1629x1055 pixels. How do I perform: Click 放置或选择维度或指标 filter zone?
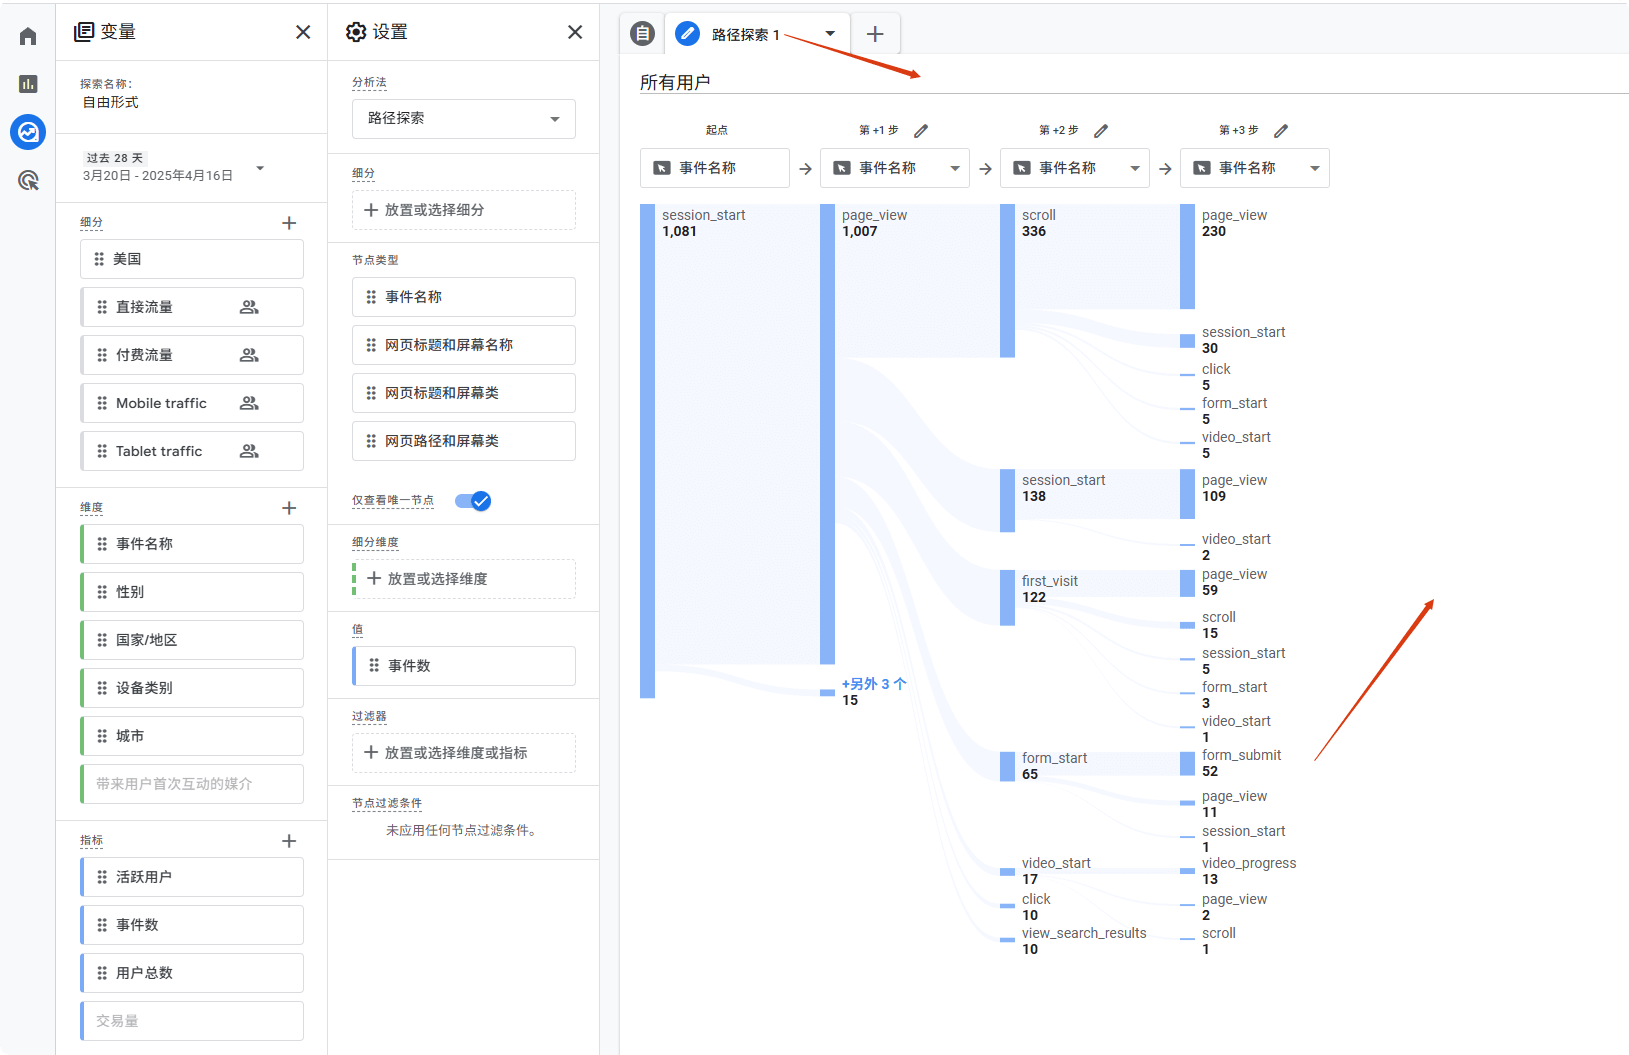464,753
